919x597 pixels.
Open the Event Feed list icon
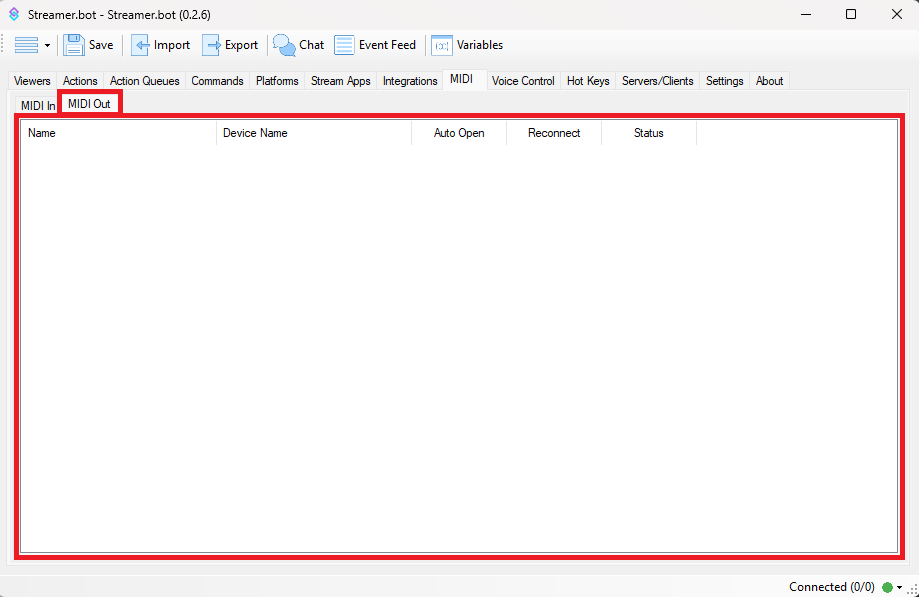(x=344, y=45)
